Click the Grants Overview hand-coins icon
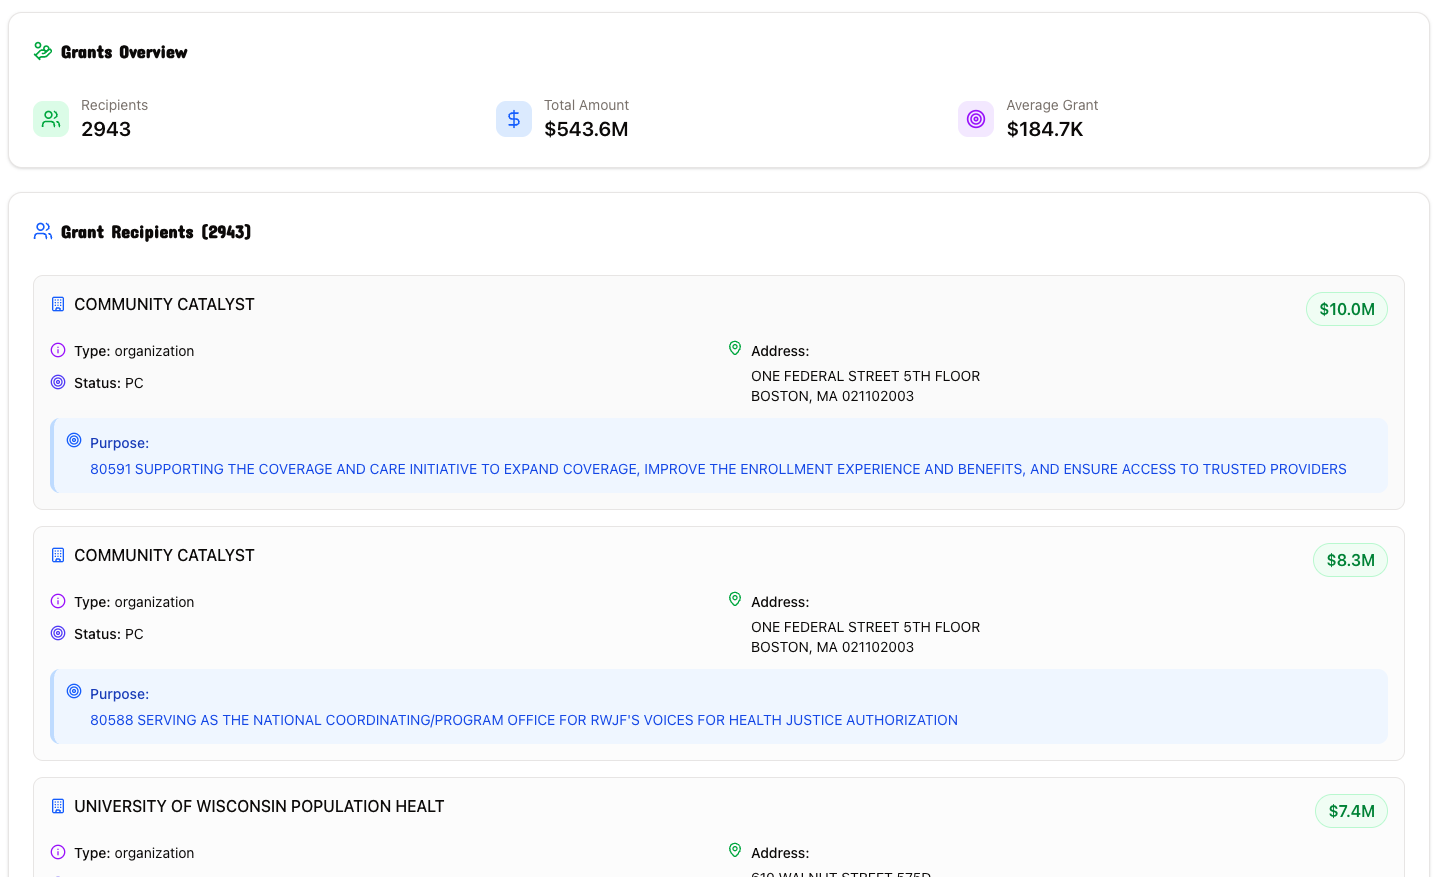Image resolution: width=1439 pixels, height=877 pixels. tap(43, 51)
